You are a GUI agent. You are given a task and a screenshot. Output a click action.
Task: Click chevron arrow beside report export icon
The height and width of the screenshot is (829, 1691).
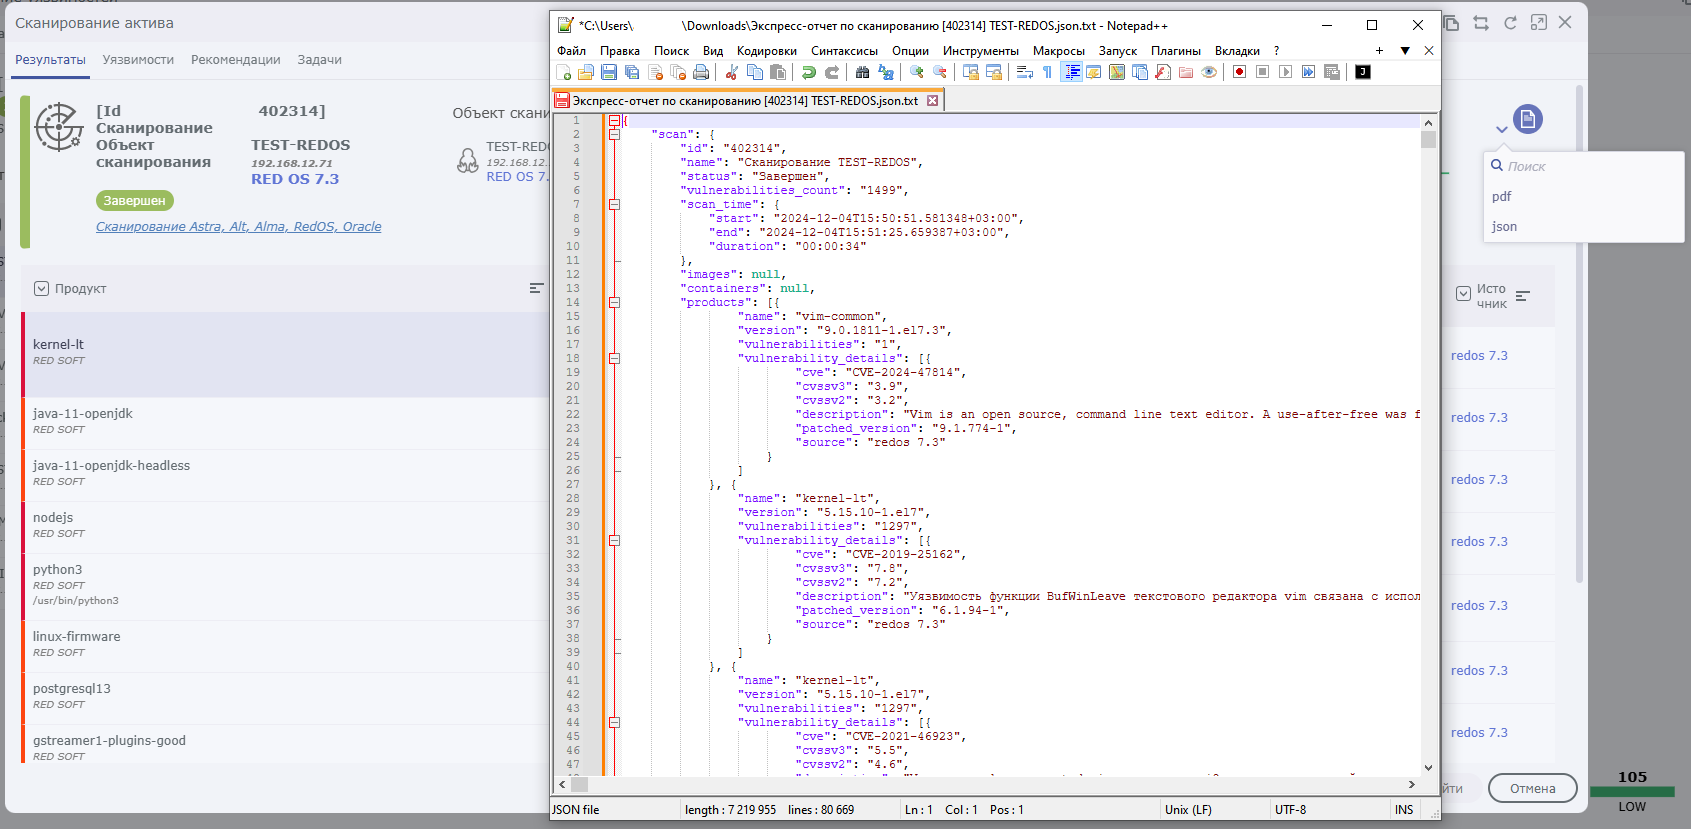[1501, 129]
